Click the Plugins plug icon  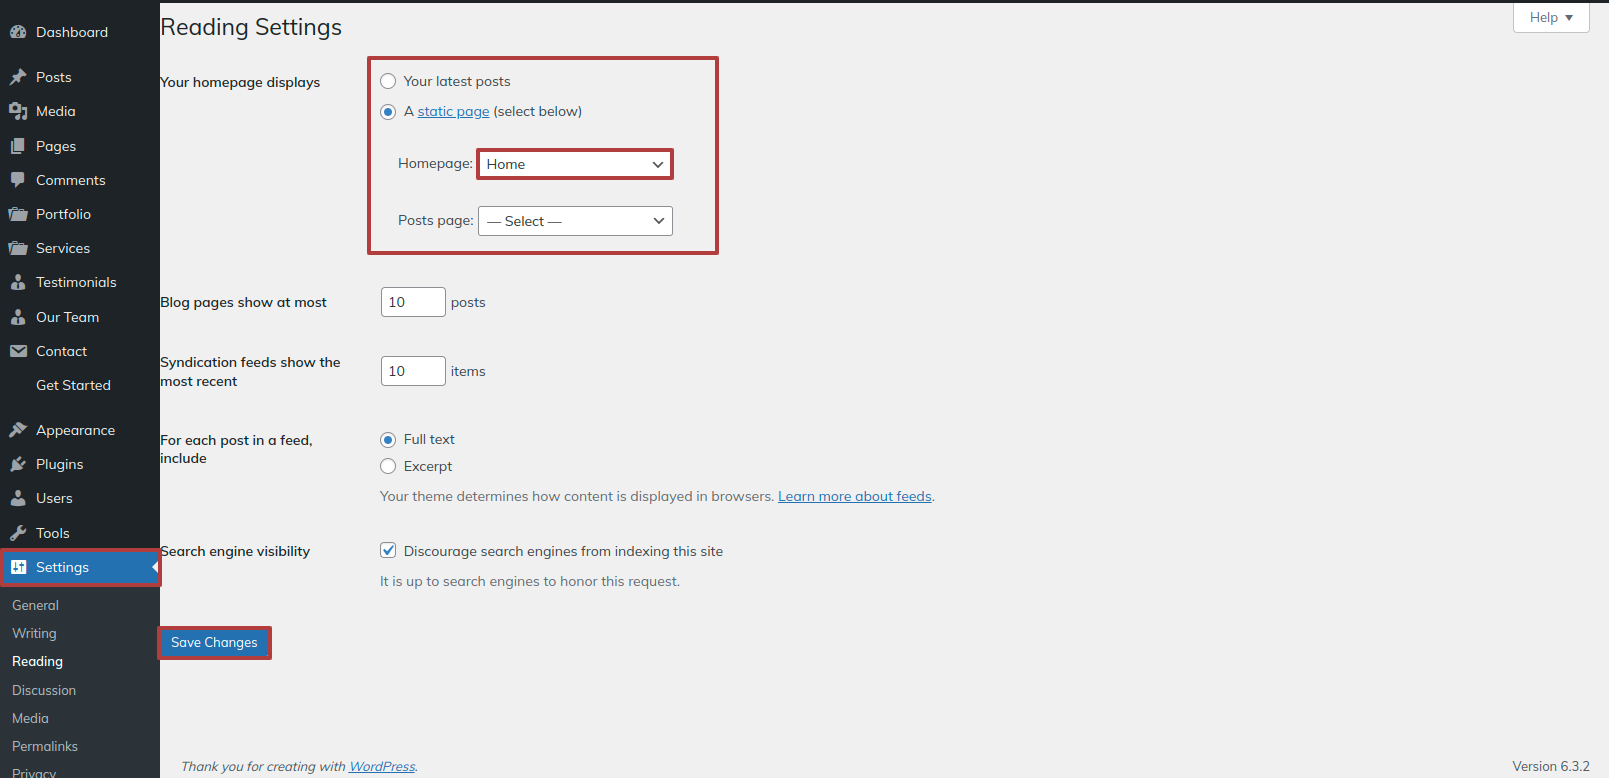(x=18, y=464)
